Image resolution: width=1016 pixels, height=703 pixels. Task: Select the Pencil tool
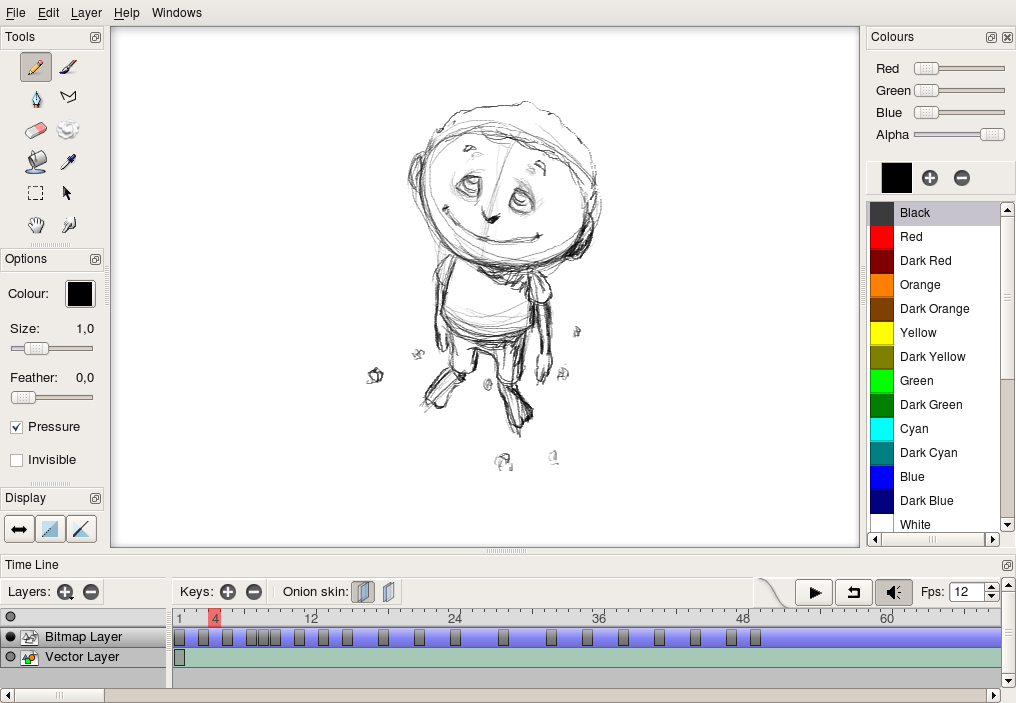click(x=35, y=66)
